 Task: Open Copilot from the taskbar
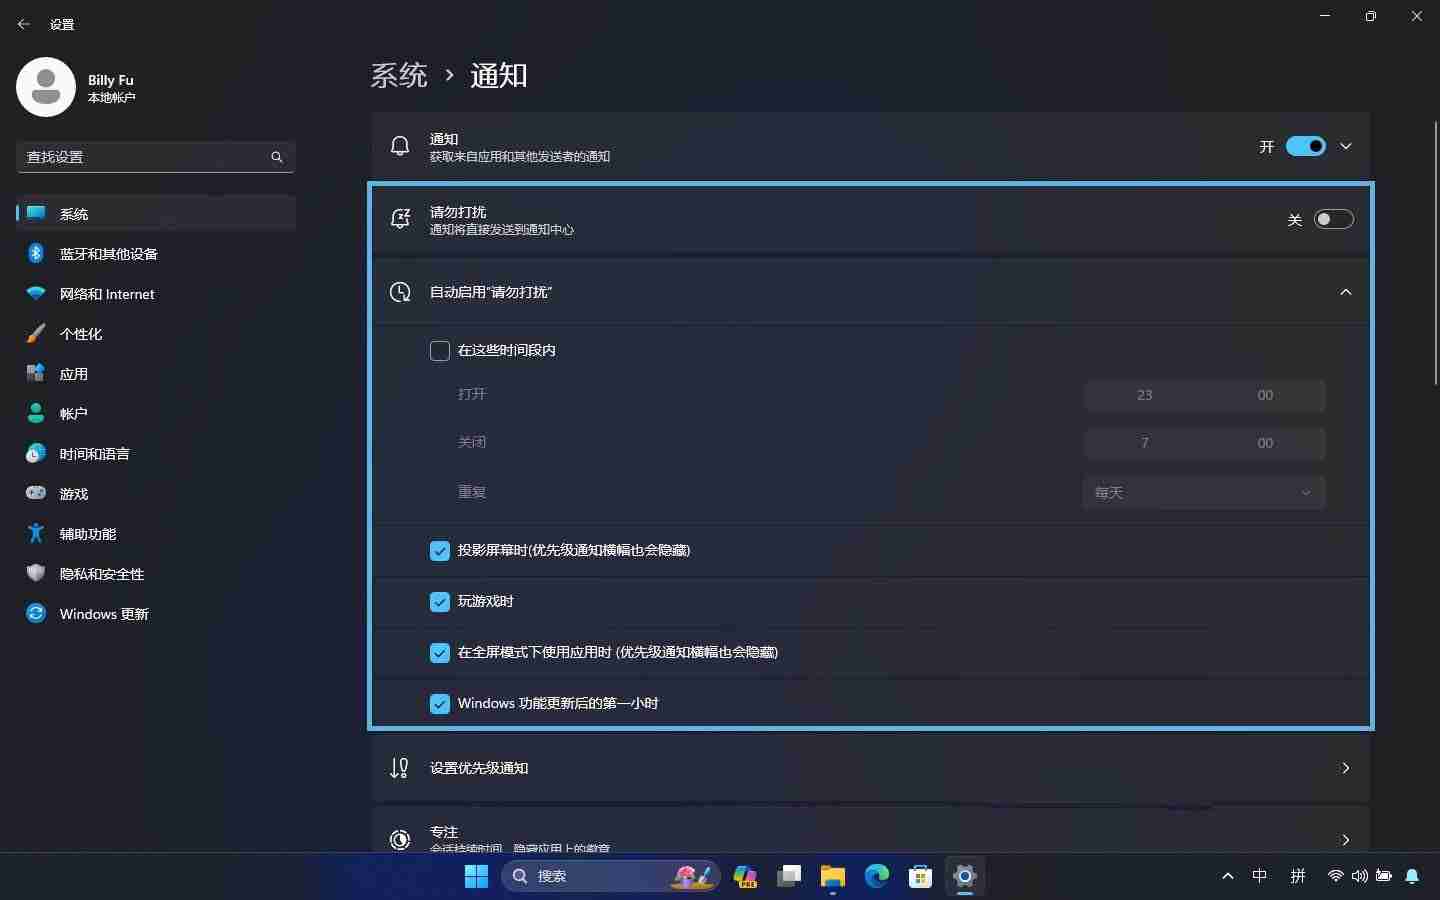(x=744, y=877)
